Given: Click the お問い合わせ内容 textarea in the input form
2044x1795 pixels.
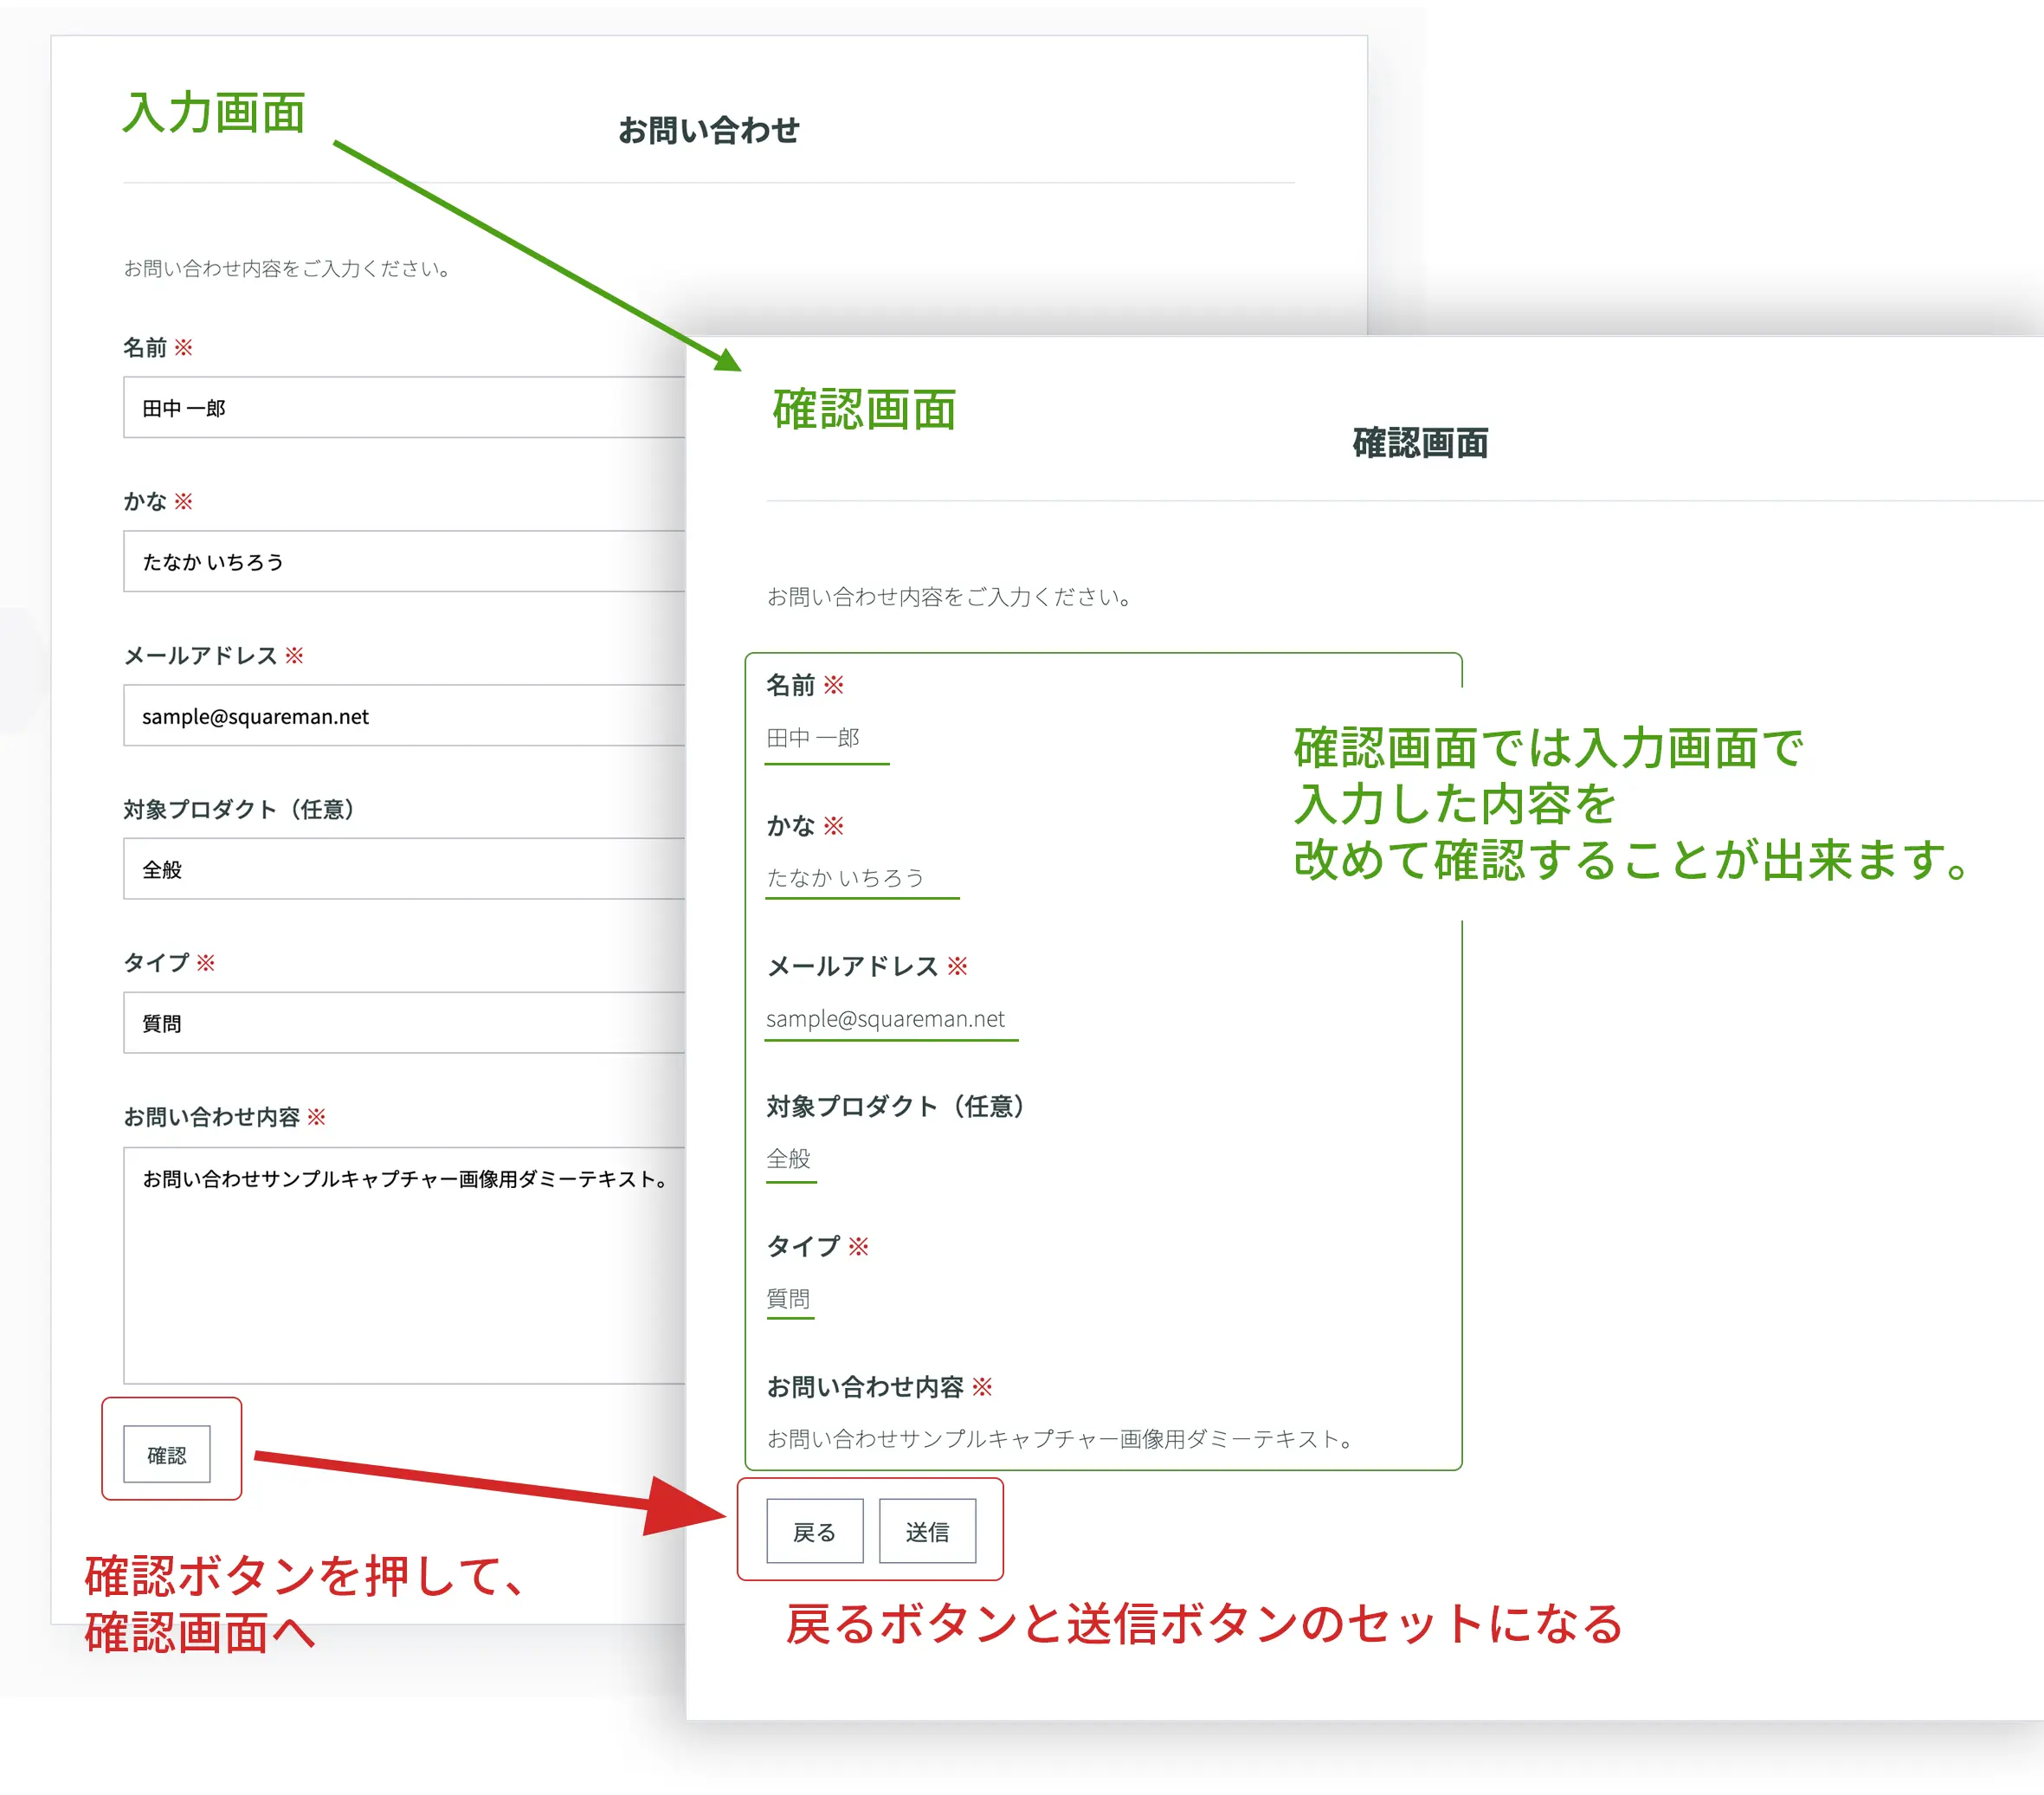Looking at the screenshot, I should click(x=404, y=1265).
